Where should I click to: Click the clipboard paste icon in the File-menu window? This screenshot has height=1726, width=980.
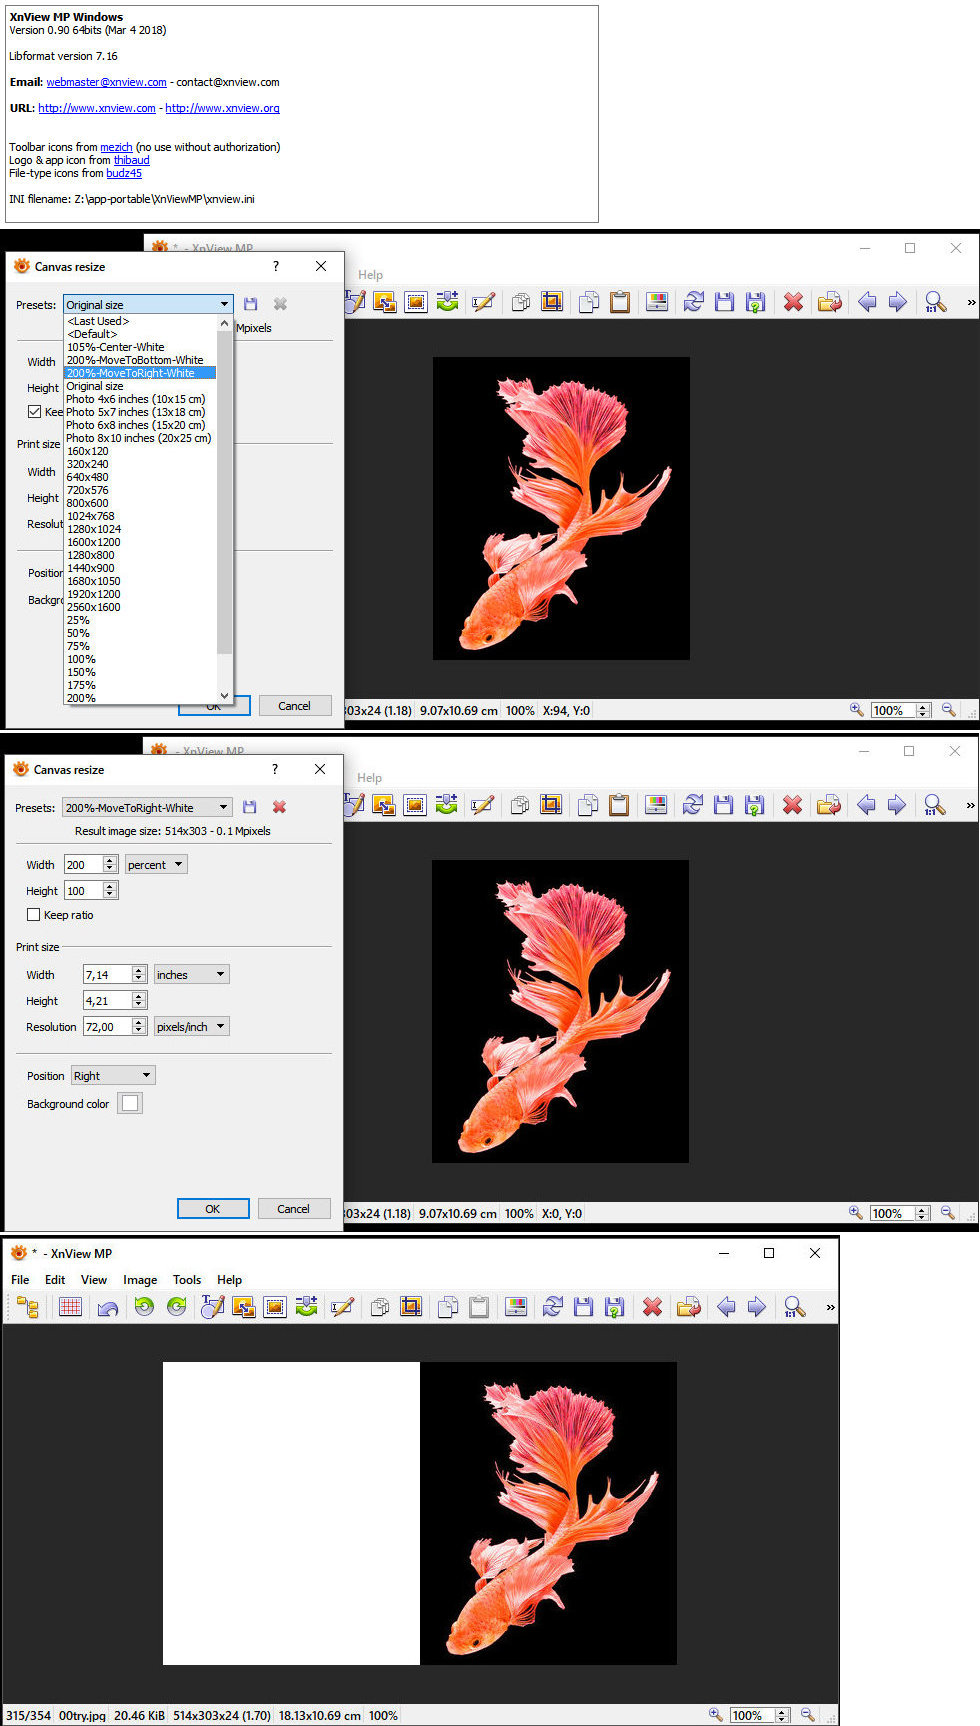pos(479,1307)
